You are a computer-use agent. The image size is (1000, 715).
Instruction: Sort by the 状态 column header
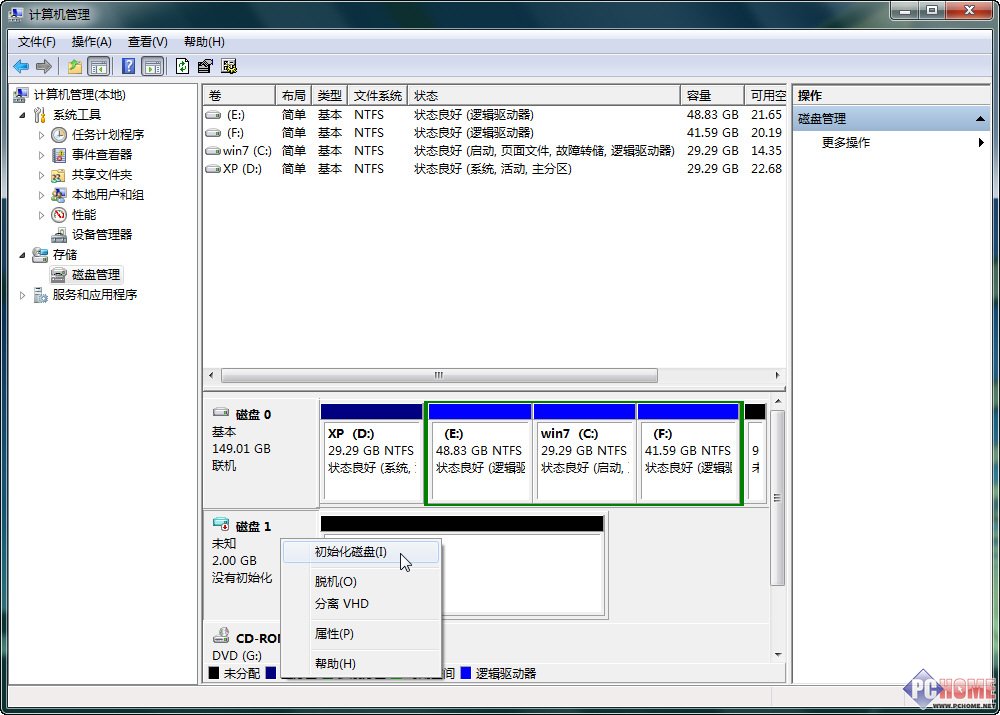pyautogui.click(x=544, y=96)
